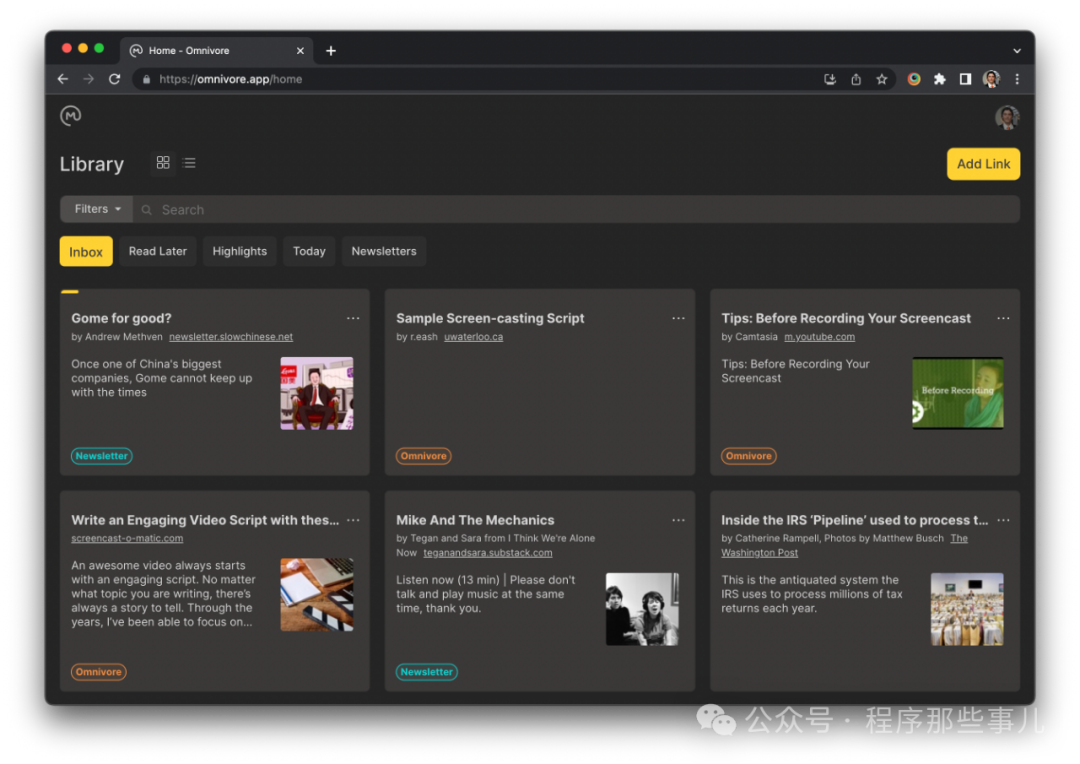Image resolution: width=1080 pixels, height=764 pixels.
Task: Open options for Sample Screen-casting Script card
Action: pos(678,318)
